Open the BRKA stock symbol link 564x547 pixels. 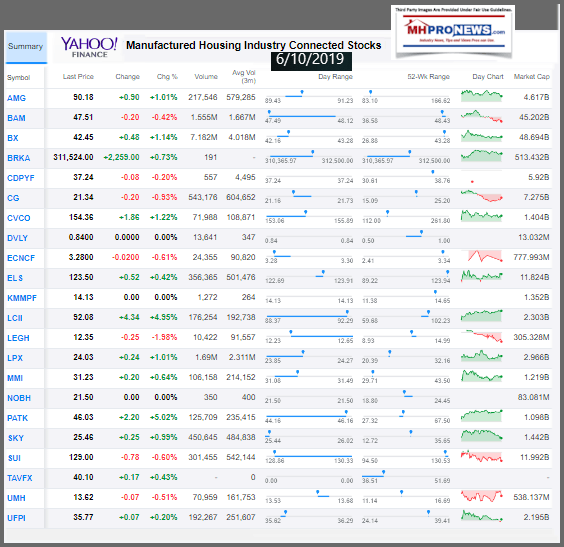[18, 158]
